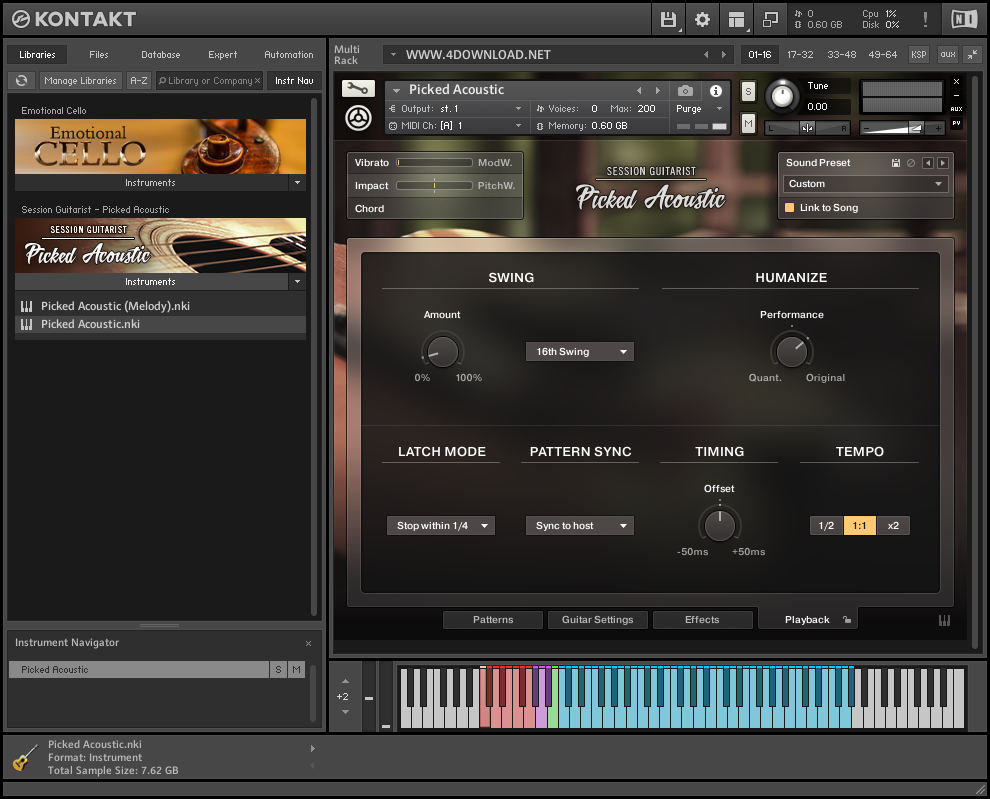Click the keyboard icon beside the Playback tab
990x799 pixels.
[945, 620]
